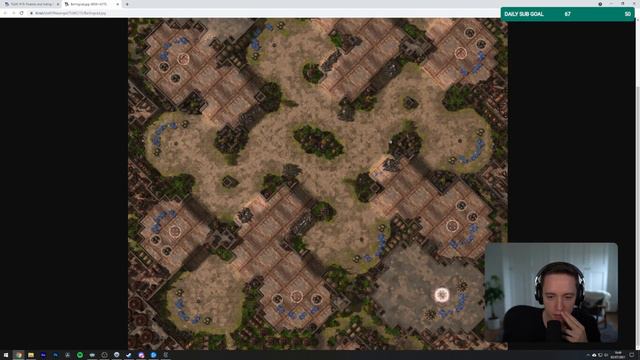Open File Explorer from the taskbar

(31, 355)
